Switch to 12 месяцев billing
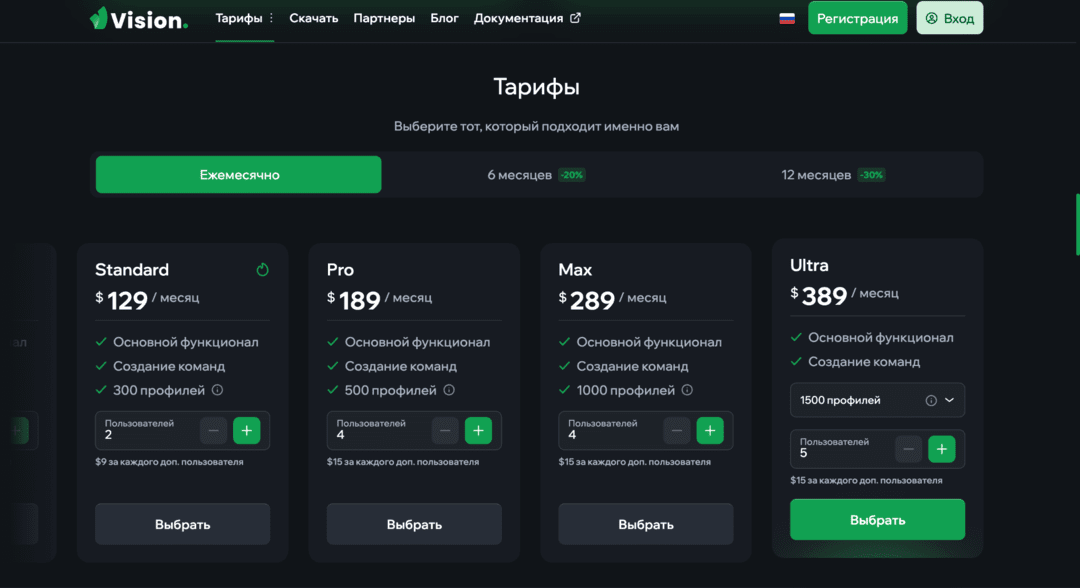Viewport: 1080px width, 588px height. (833, 175)
